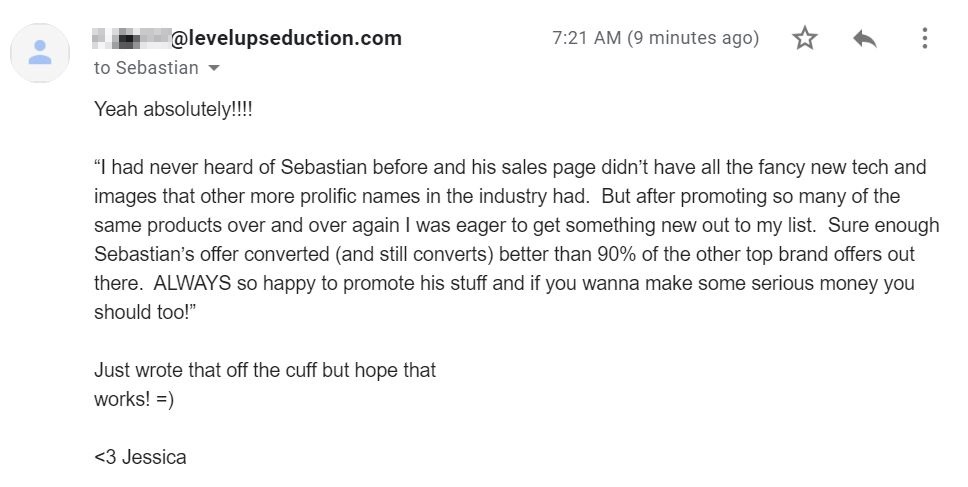Click the @levelupseduction.com sender address
968x487 pixels.
click(x=285, y=38)
